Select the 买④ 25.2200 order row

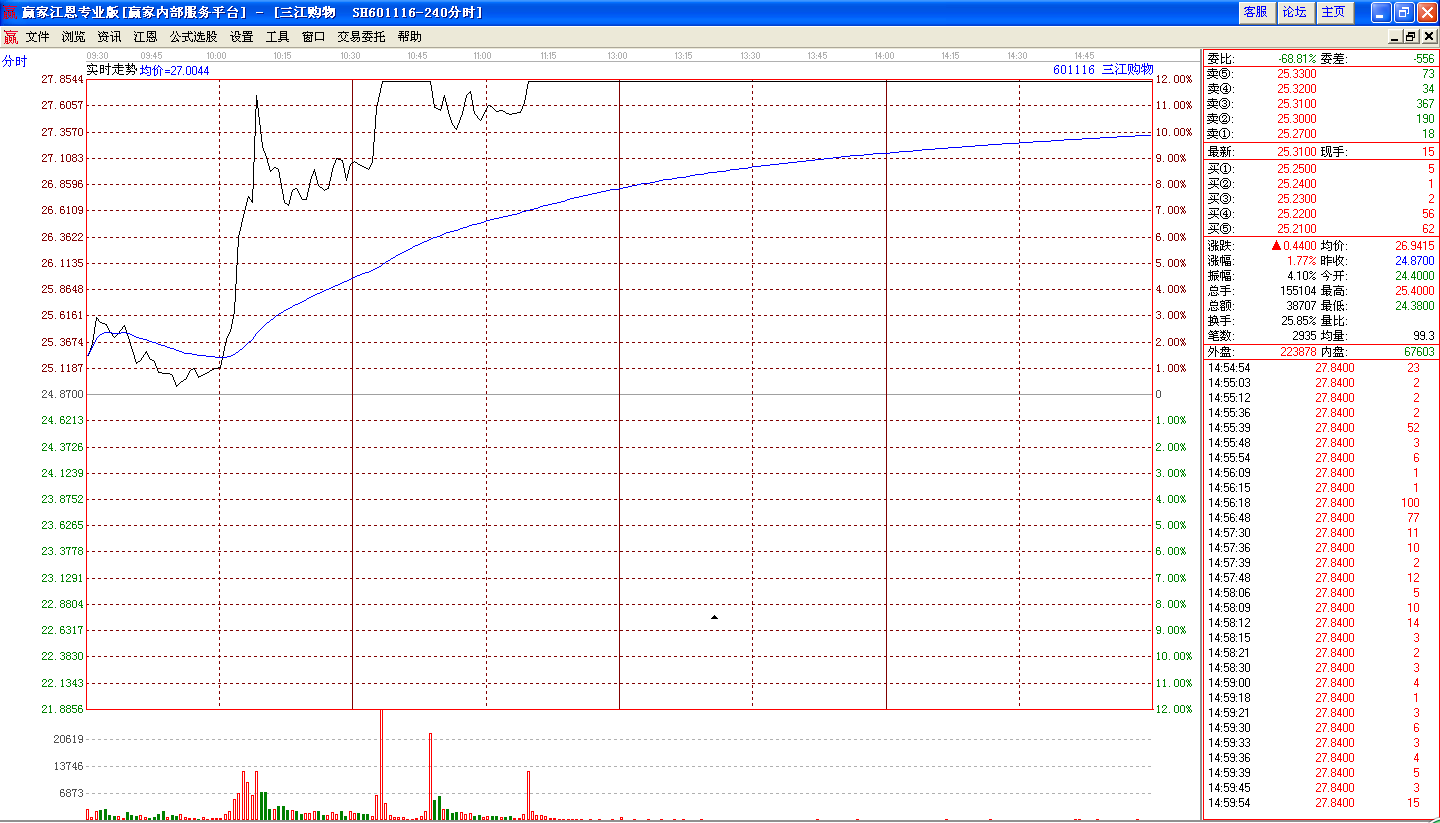point(1321,214)
